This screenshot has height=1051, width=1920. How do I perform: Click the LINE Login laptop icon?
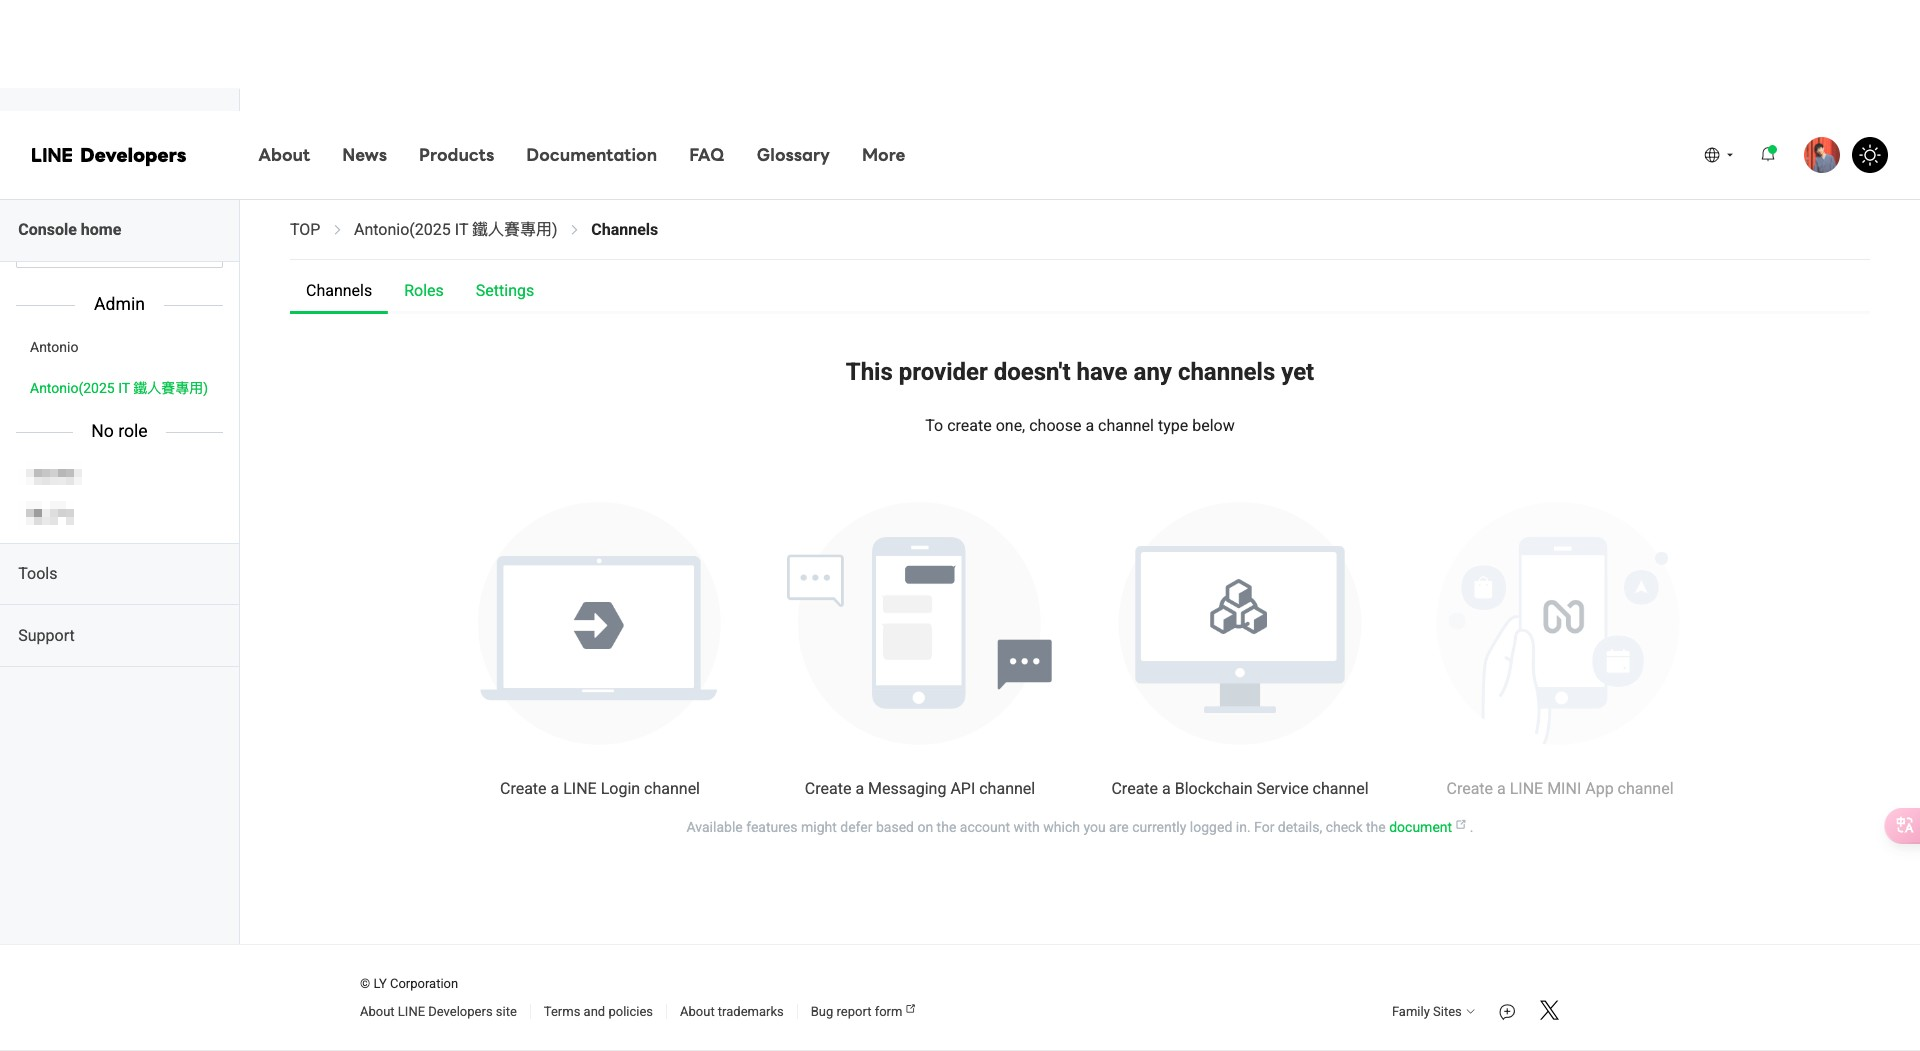click(599, 624)
